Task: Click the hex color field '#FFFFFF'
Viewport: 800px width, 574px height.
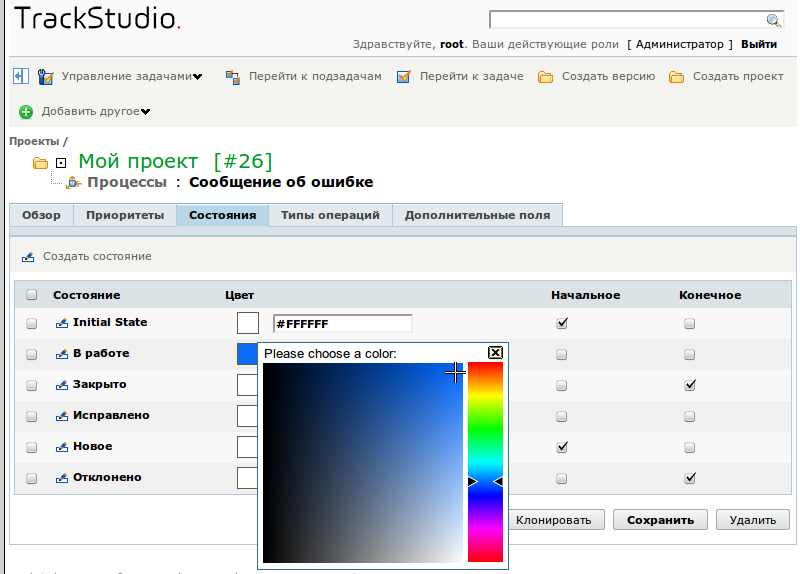Action: 342,324
